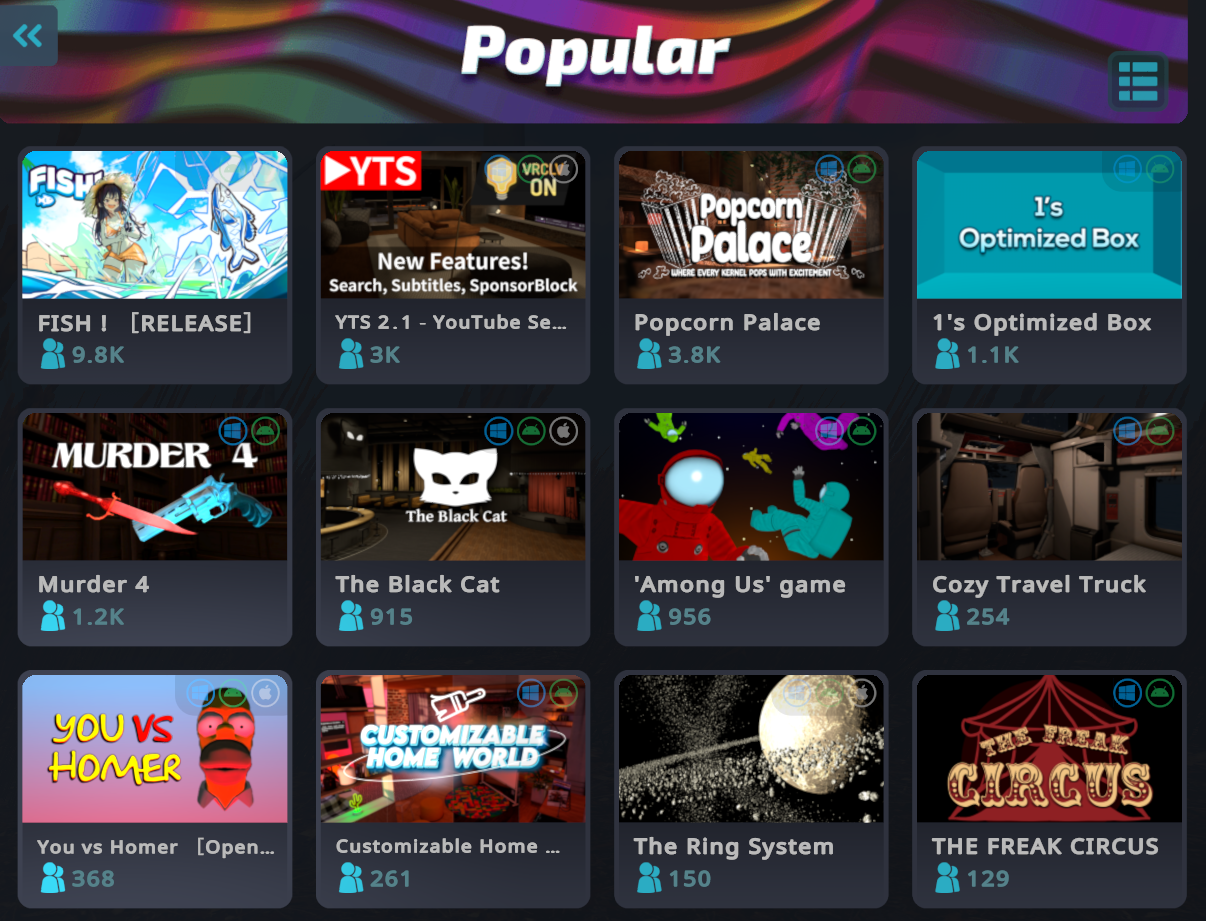Viewport: 1206px width, 921px height.
Task: Open the FISH! [RELEASE] world thumbnail
Action: tap(155, 225)
